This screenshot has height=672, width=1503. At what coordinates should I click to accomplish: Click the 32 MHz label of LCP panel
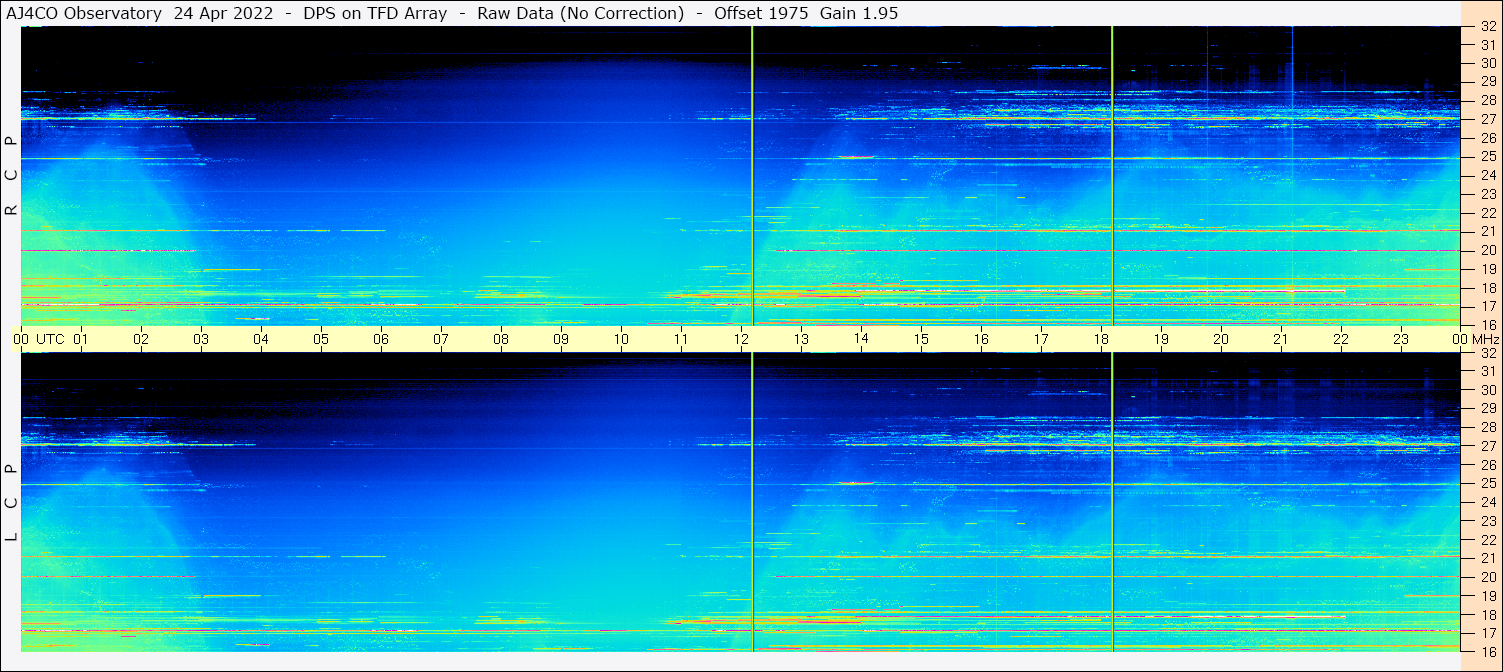(1488, 353)
